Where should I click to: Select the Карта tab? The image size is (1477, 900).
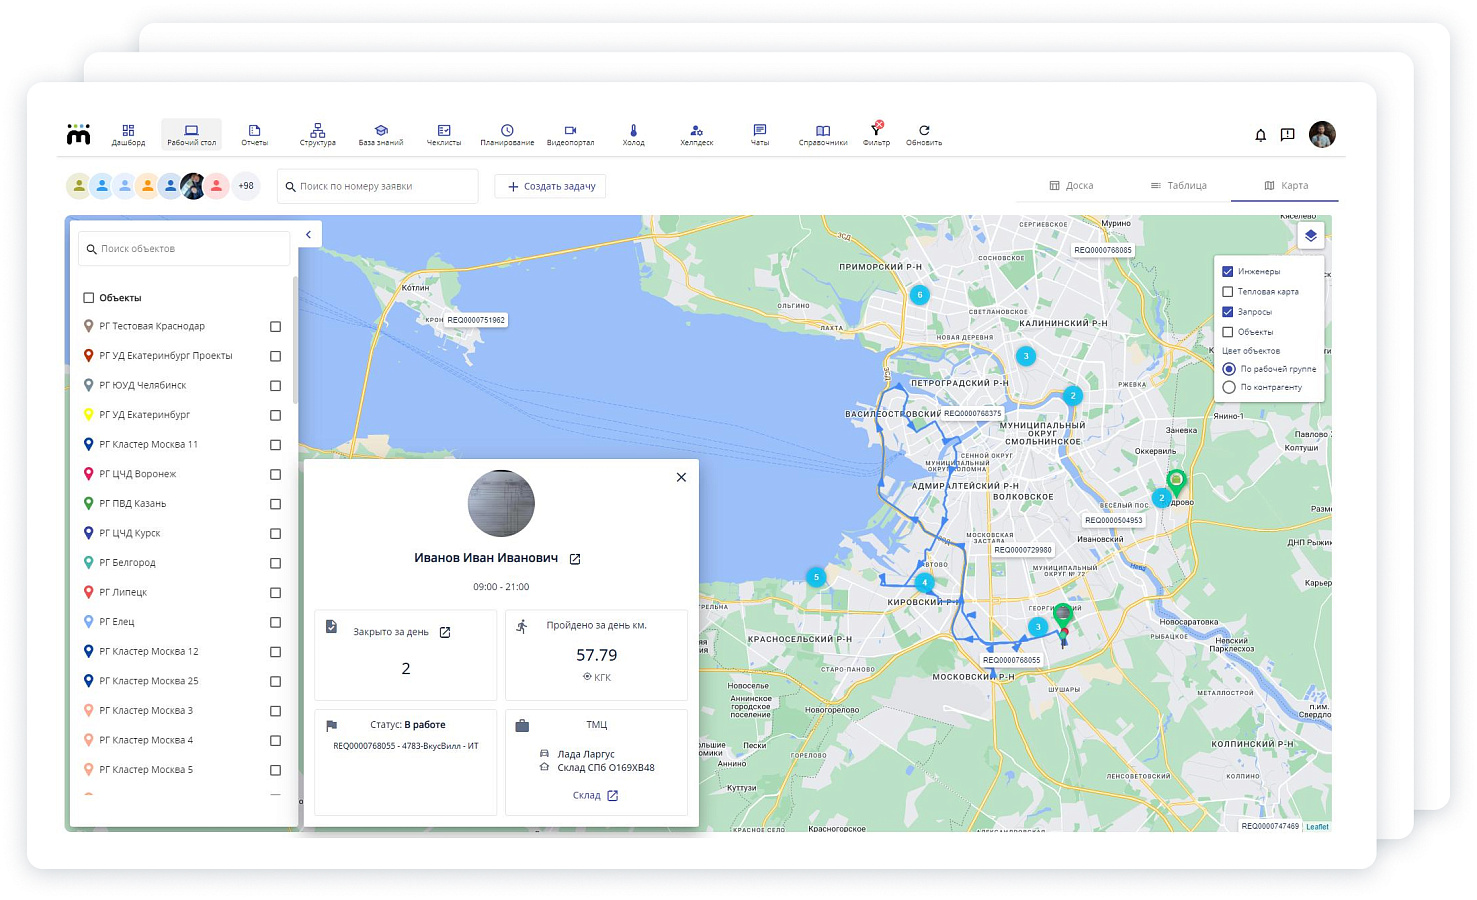click(1286, 186)
